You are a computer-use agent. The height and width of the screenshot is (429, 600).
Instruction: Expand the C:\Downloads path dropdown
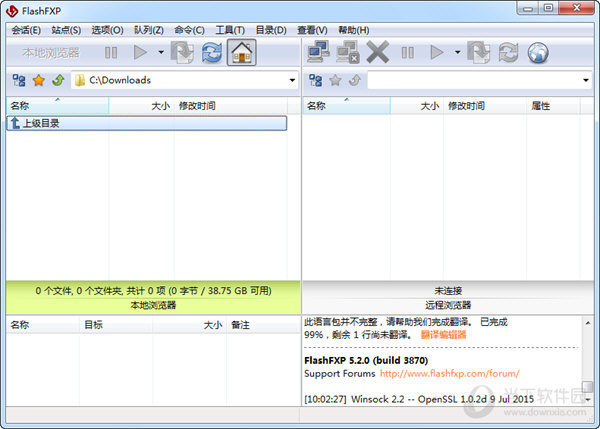[x=292, y=80]
